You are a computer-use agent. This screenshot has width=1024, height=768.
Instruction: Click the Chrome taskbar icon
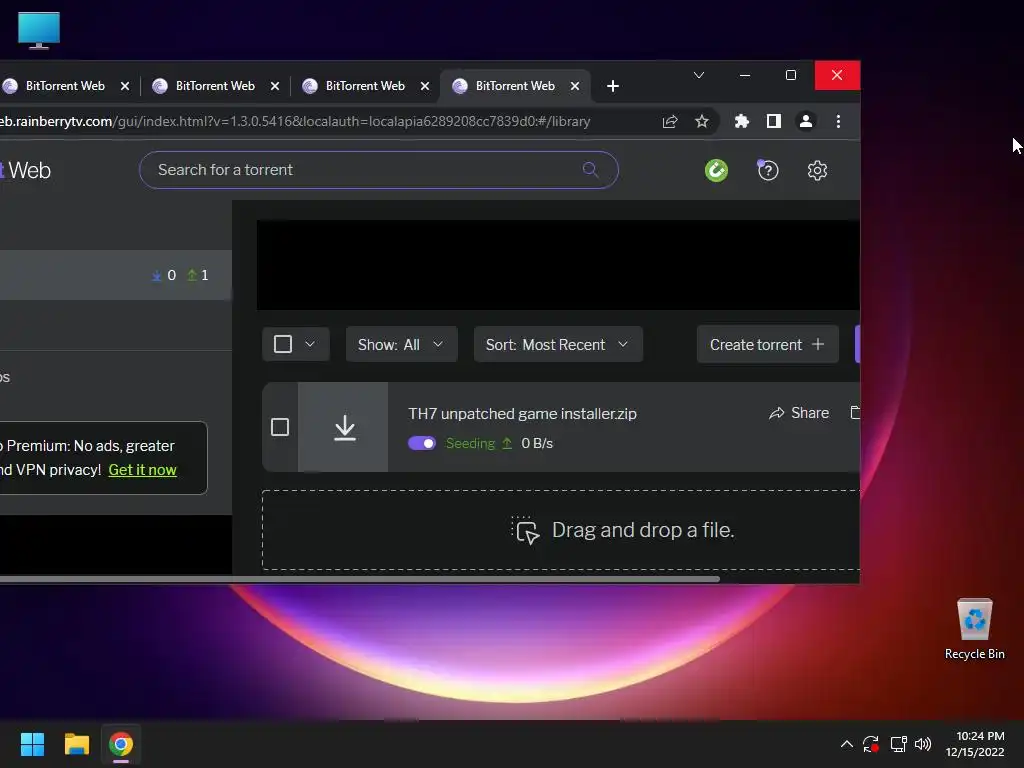pos(121,744)
